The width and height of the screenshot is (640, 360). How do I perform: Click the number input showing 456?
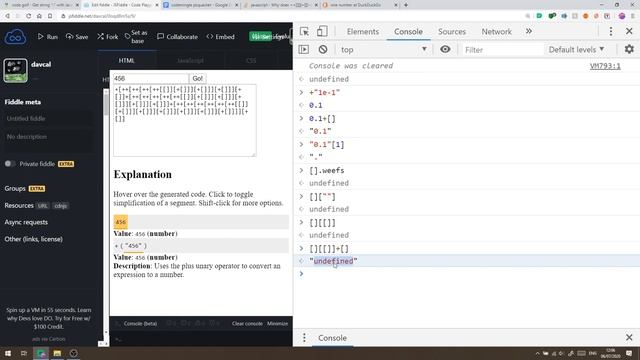pyautogui.click(x=151, y=78)
